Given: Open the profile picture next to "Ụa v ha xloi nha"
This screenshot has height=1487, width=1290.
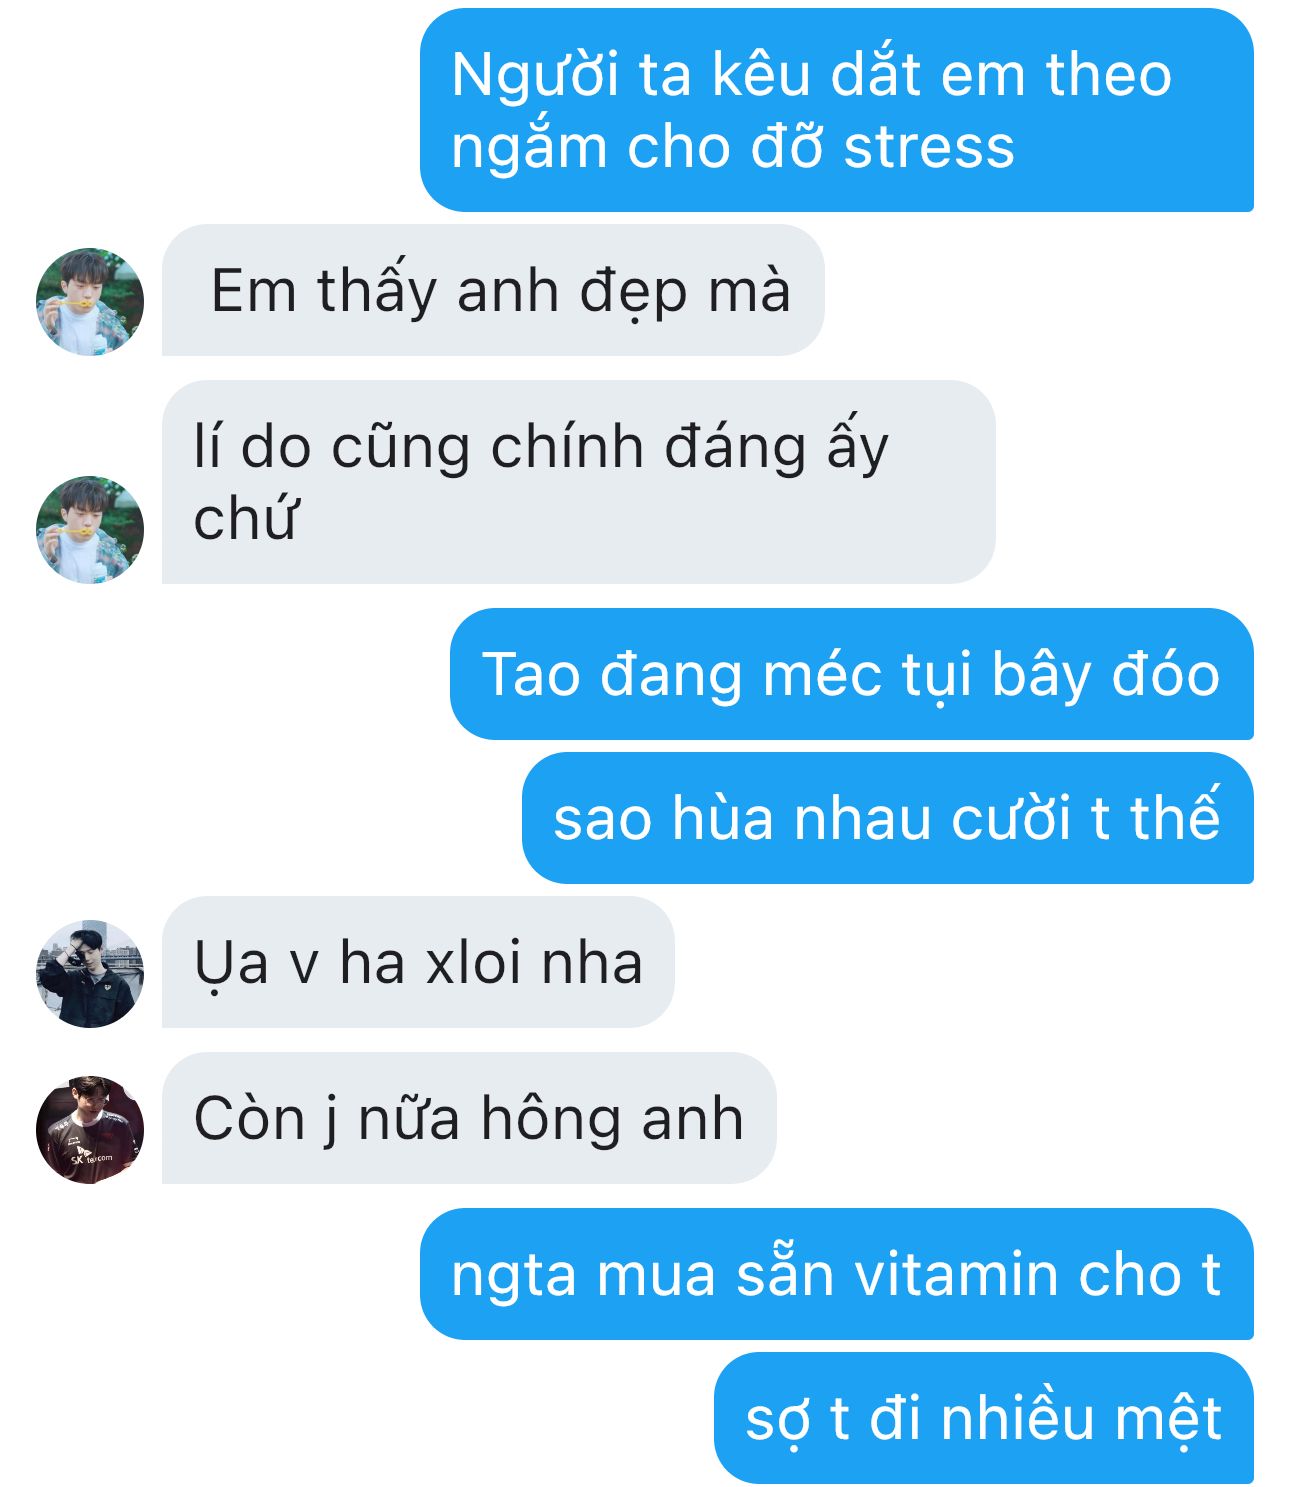Looking at the screenshot, I should click(x=90, y=974).
